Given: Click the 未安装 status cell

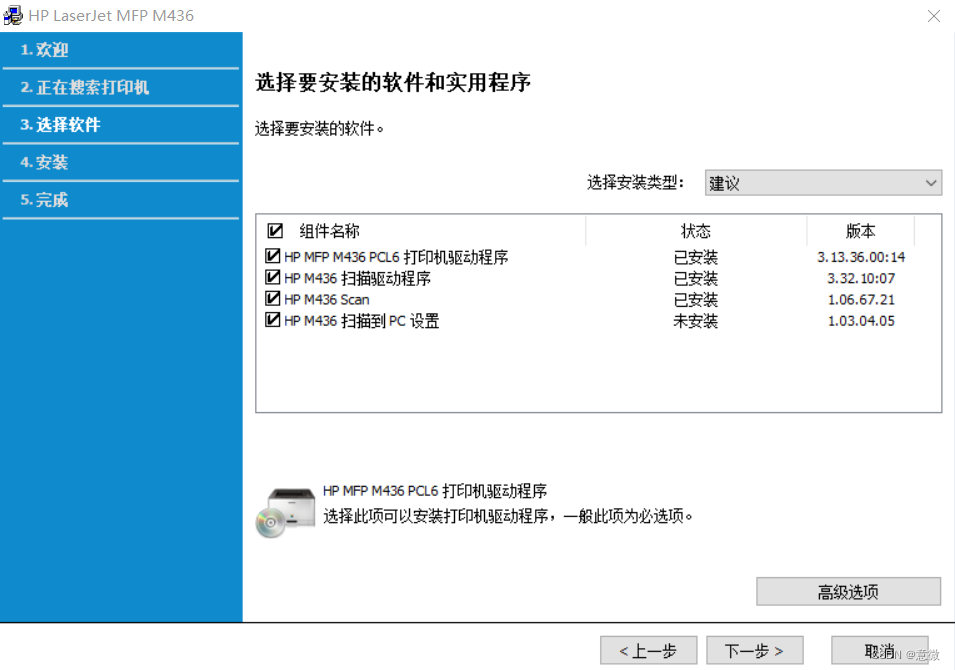Looking at the screenshot, I should 696,321.
